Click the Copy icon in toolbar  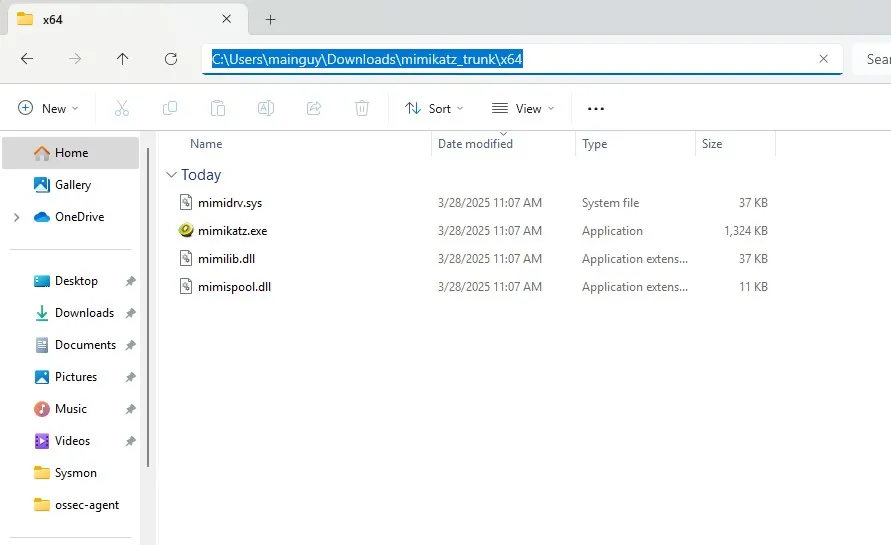tap(170, 108)
